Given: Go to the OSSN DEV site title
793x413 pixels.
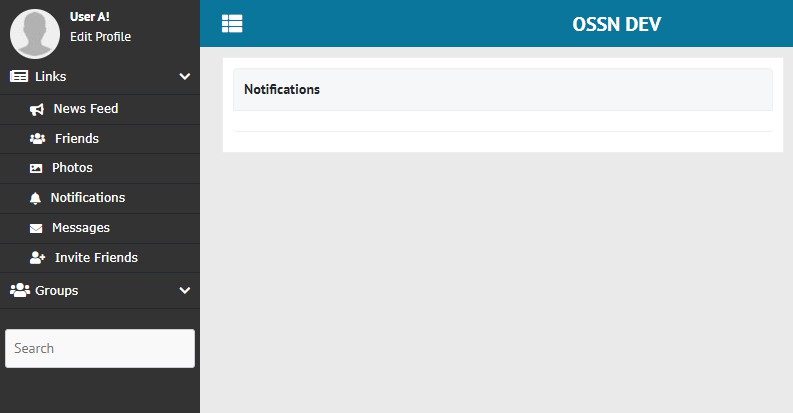Looking at the screenshot, I should click(x=617, y=24).
